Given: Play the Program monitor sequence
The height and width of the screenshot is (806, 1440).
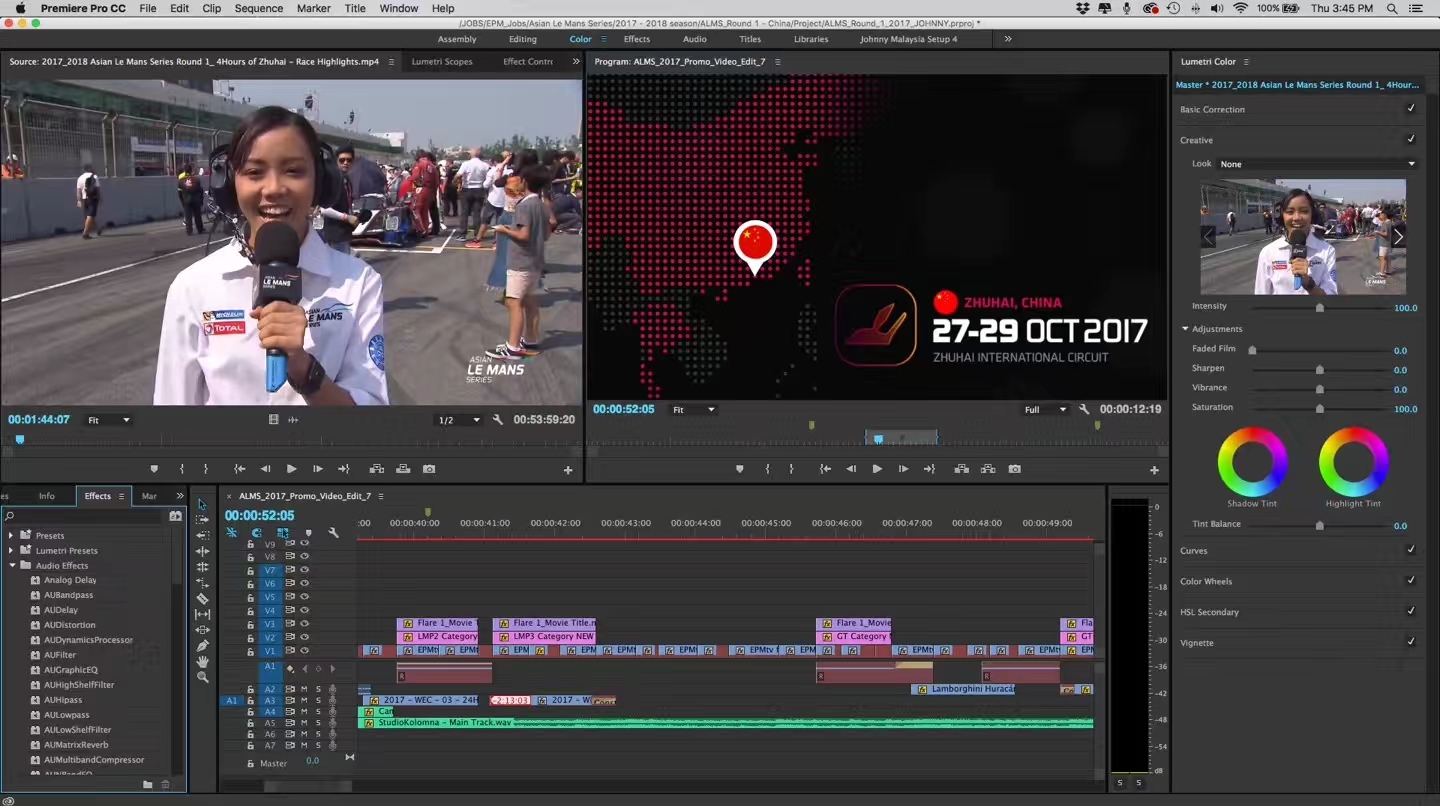Looking at the screenshot, I should (877, 469).
